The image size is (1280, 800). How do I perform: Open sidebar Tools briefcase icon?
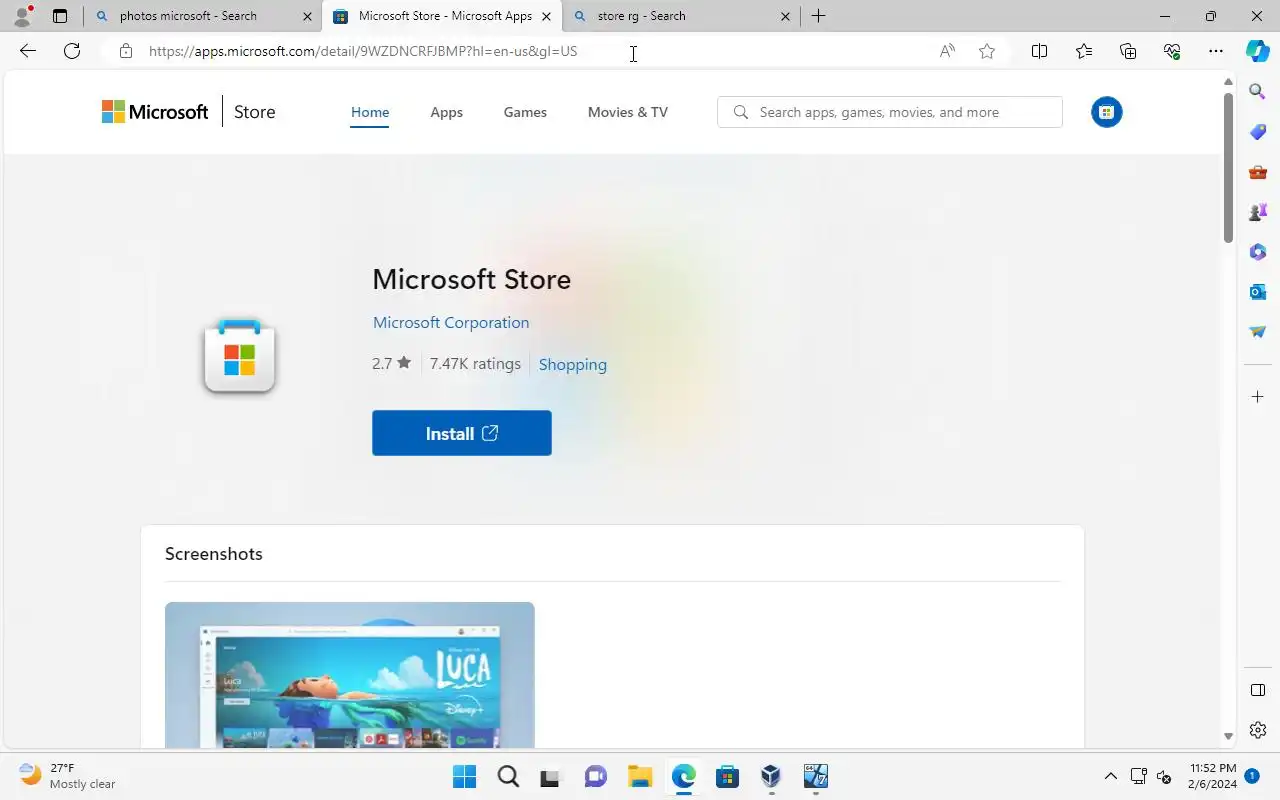point(1258,172)
